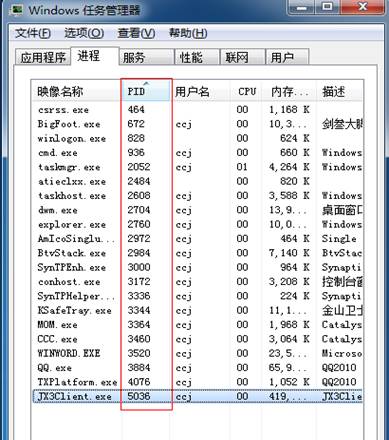Select the WINWORD.EXE process

point(197,353)
